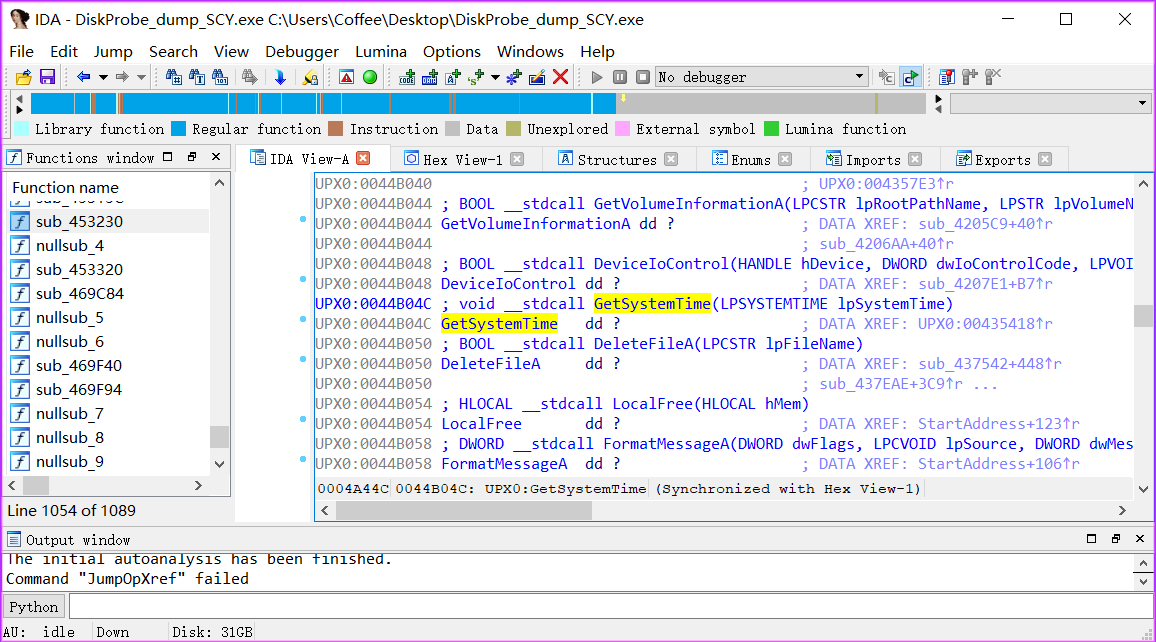The height and width of the screenshot is (642, 1156).
Task: Click the immediate value search binoculars icon
Action: tap(174, 77)
